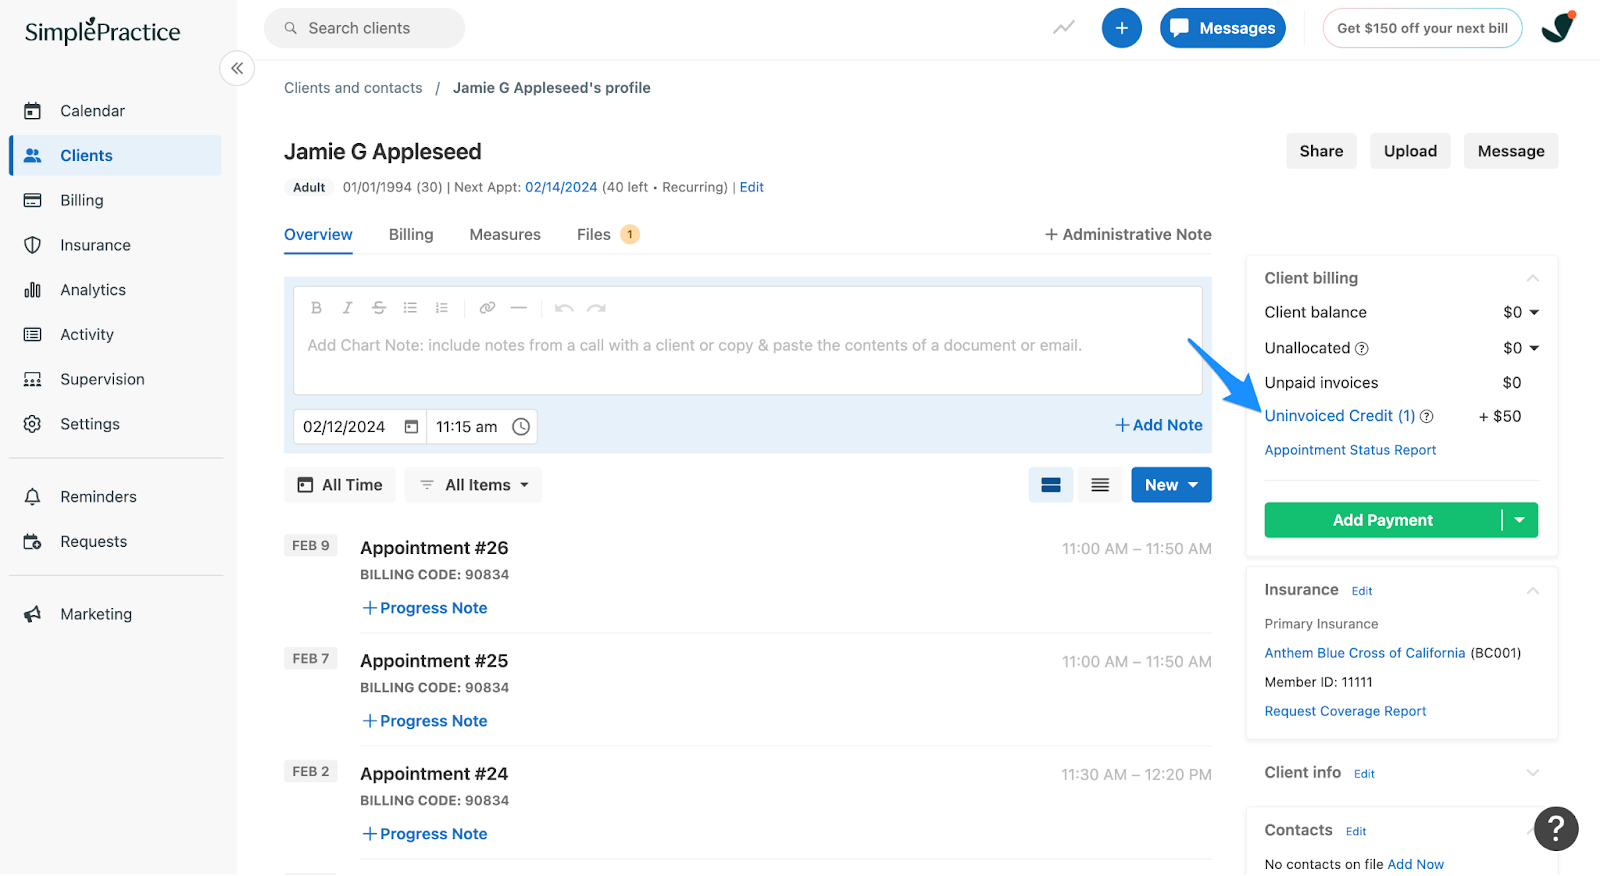Insert a link in chart note
This screenshot has width=1600, height=876.
(487, 308)
